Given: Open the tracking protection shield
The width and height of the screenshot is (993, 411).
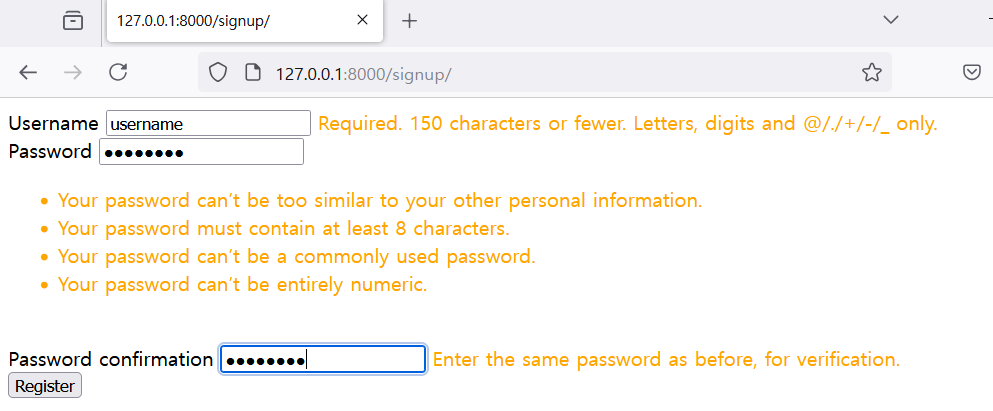Looking at the screenshot, I should (x=218, y=72).
